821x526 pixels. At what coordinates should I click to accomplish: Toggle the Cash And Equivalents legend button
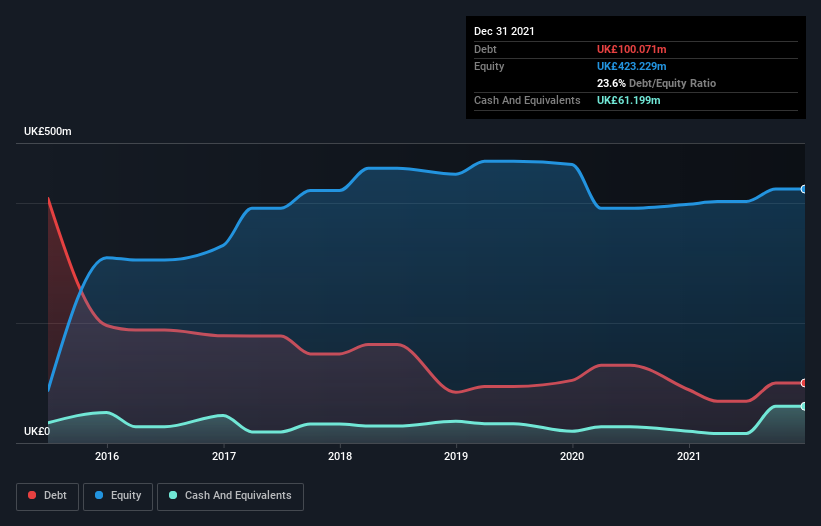coord(230,496)
